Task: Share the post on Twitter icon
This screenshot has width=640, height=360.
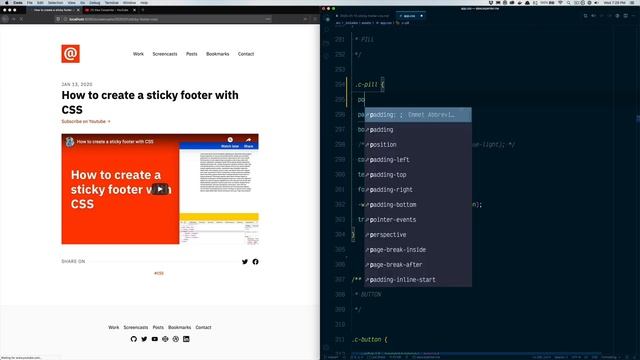Action: point(245,262)
